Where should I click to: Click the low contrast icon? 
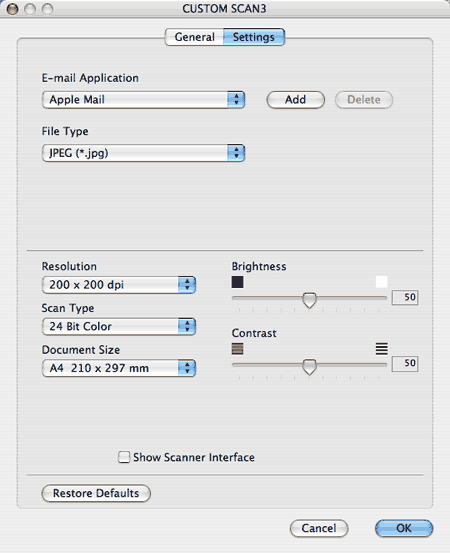point(237,349)
